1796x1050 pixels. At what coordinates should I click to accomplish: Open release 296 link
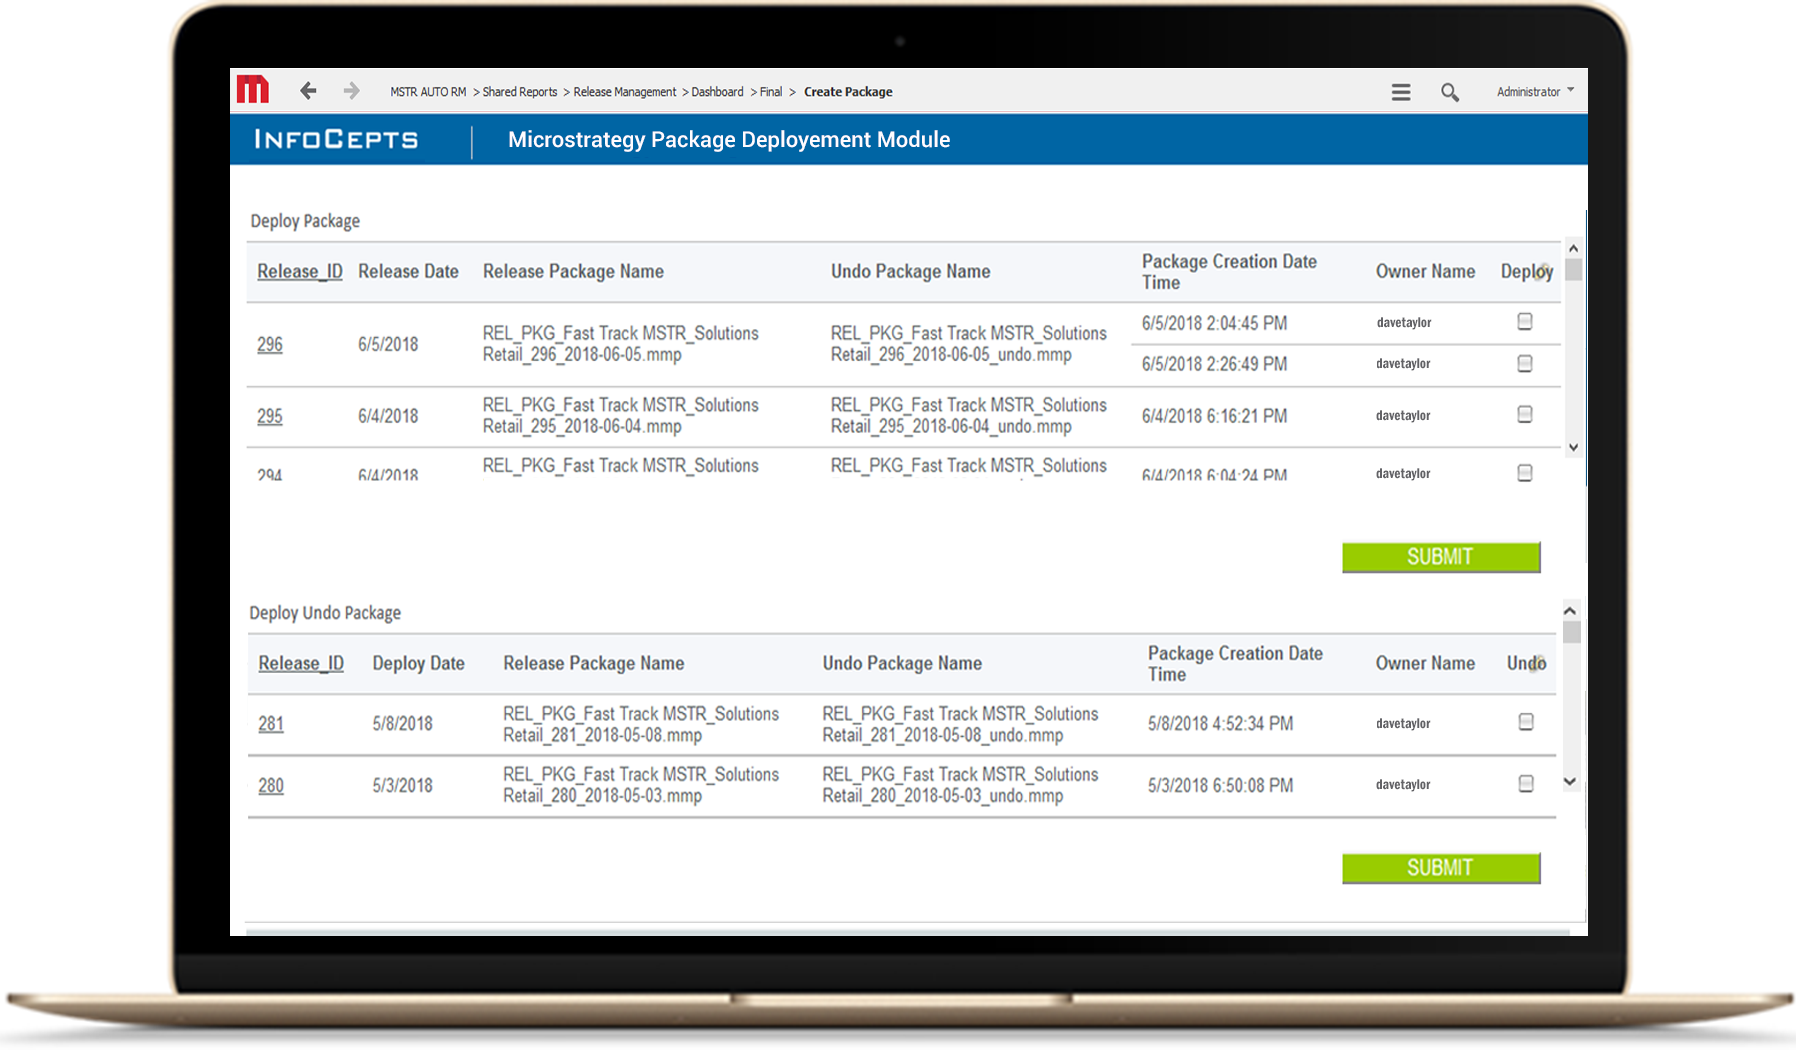[x=270, y=344]
